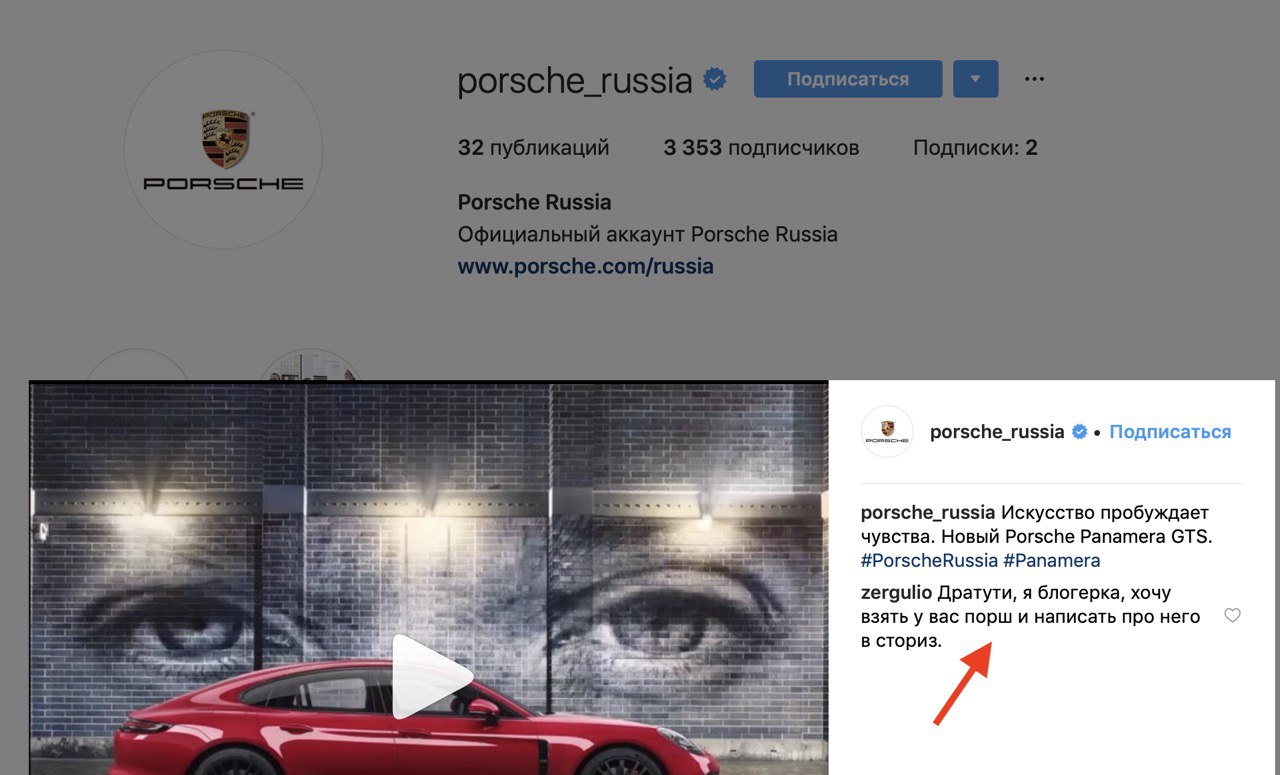1280x775 pixels.
Task: Follow via Подписаться link in the post header
Action: [1170, 432]
